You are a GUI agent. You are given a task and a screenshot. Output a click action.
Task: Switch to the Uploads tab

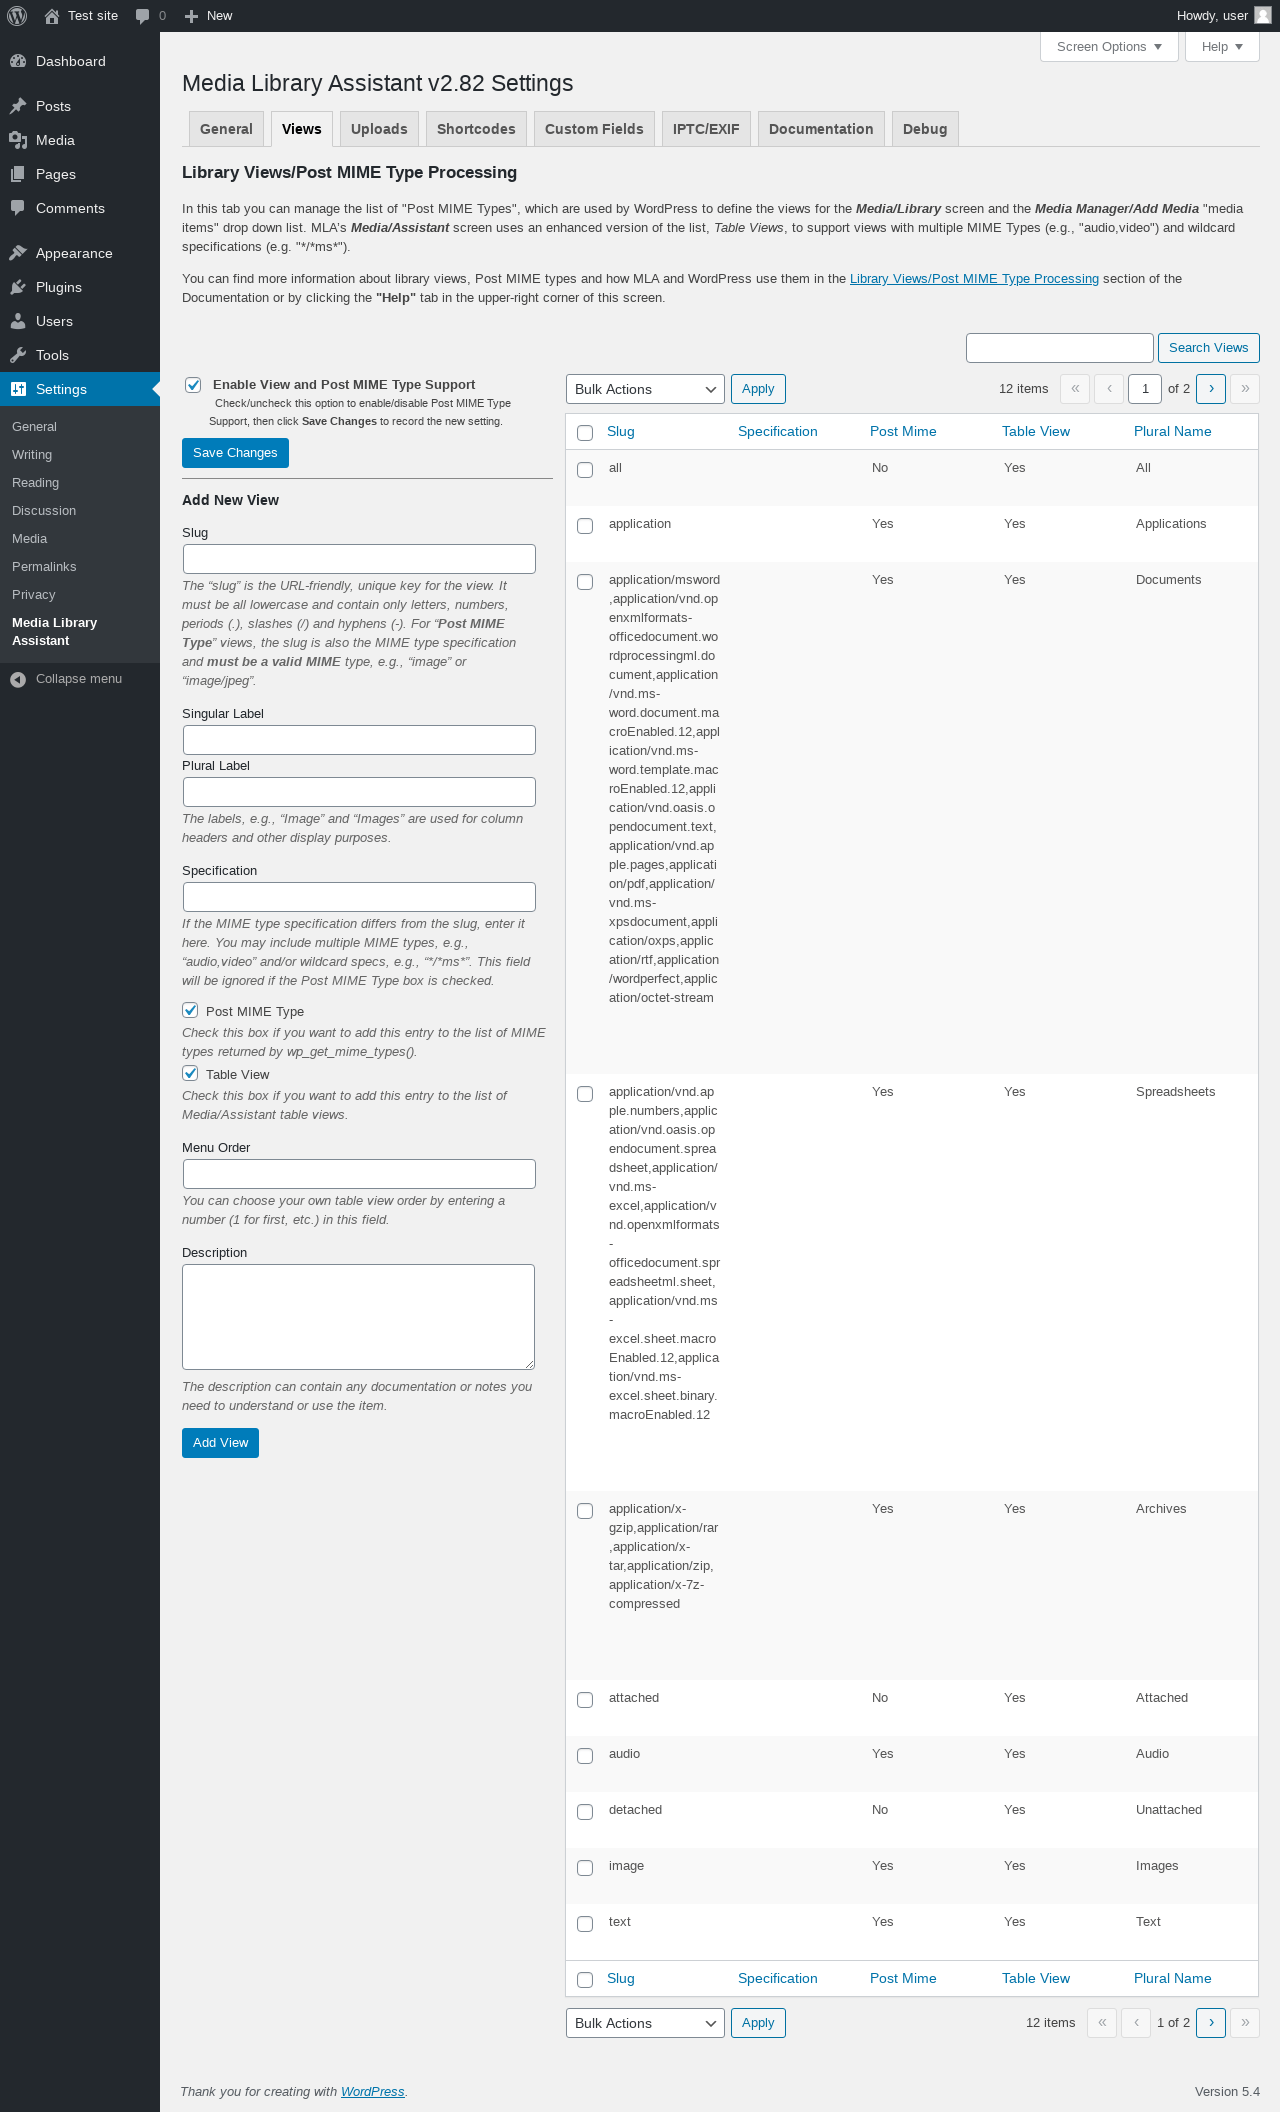[379, 129]
